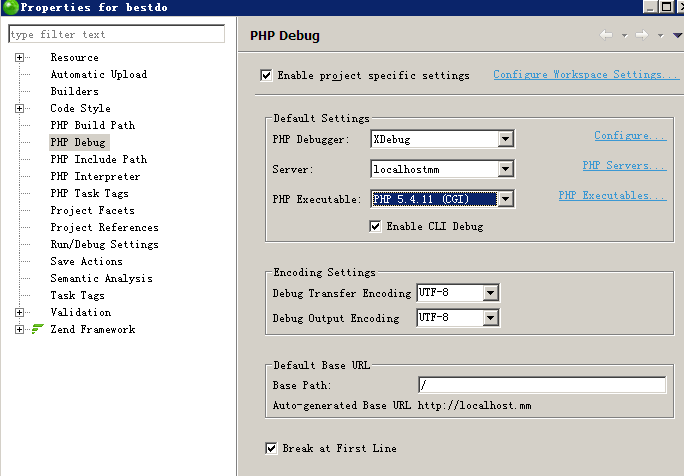Click the forward navigation arrow icon

(x=642, y=35)
